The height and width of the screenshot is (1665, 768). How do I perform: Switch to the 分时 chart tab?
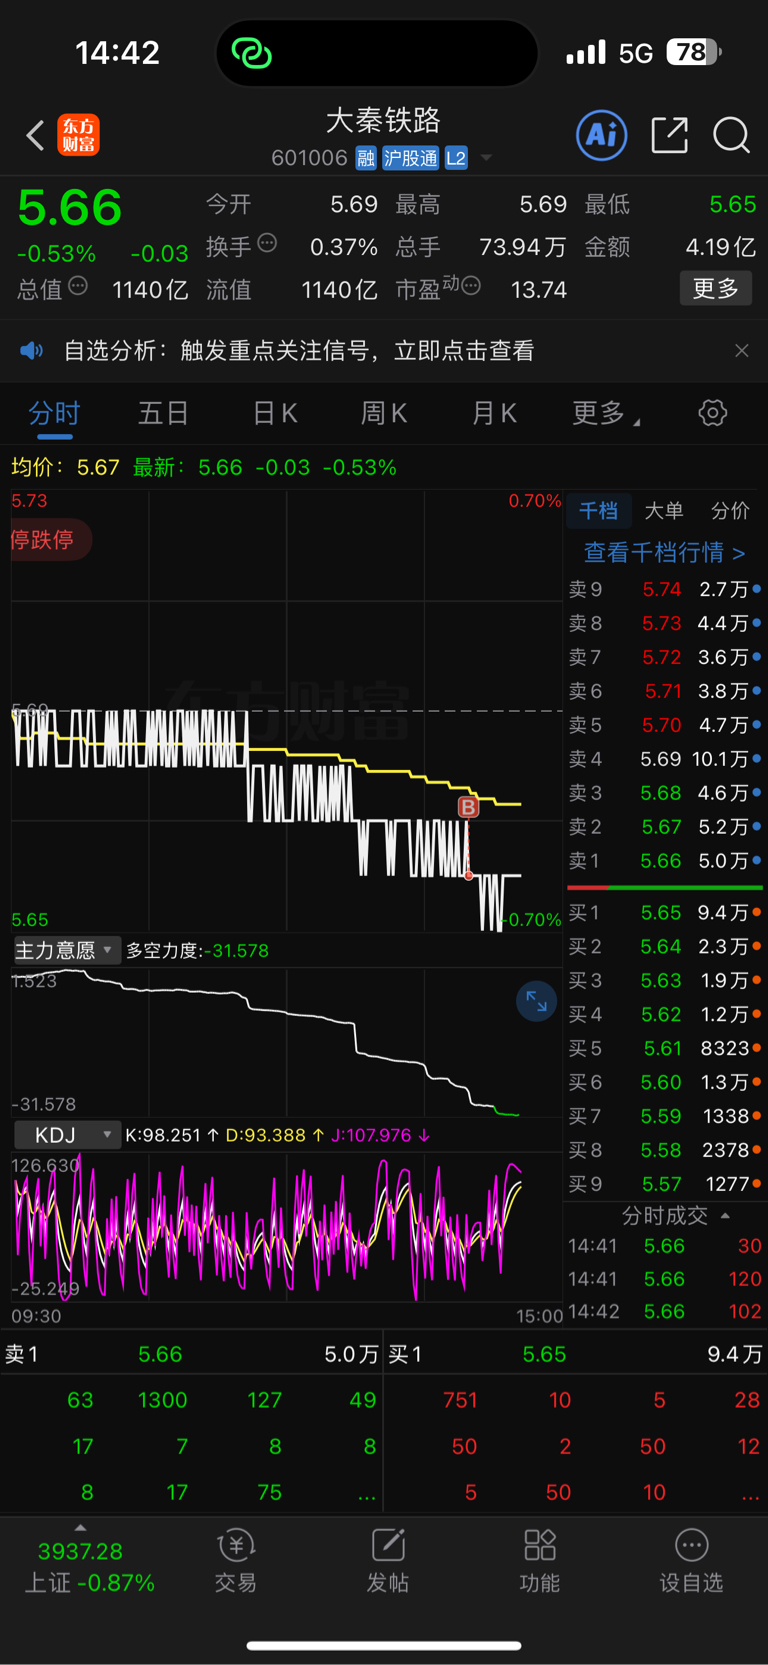[54, 413]
